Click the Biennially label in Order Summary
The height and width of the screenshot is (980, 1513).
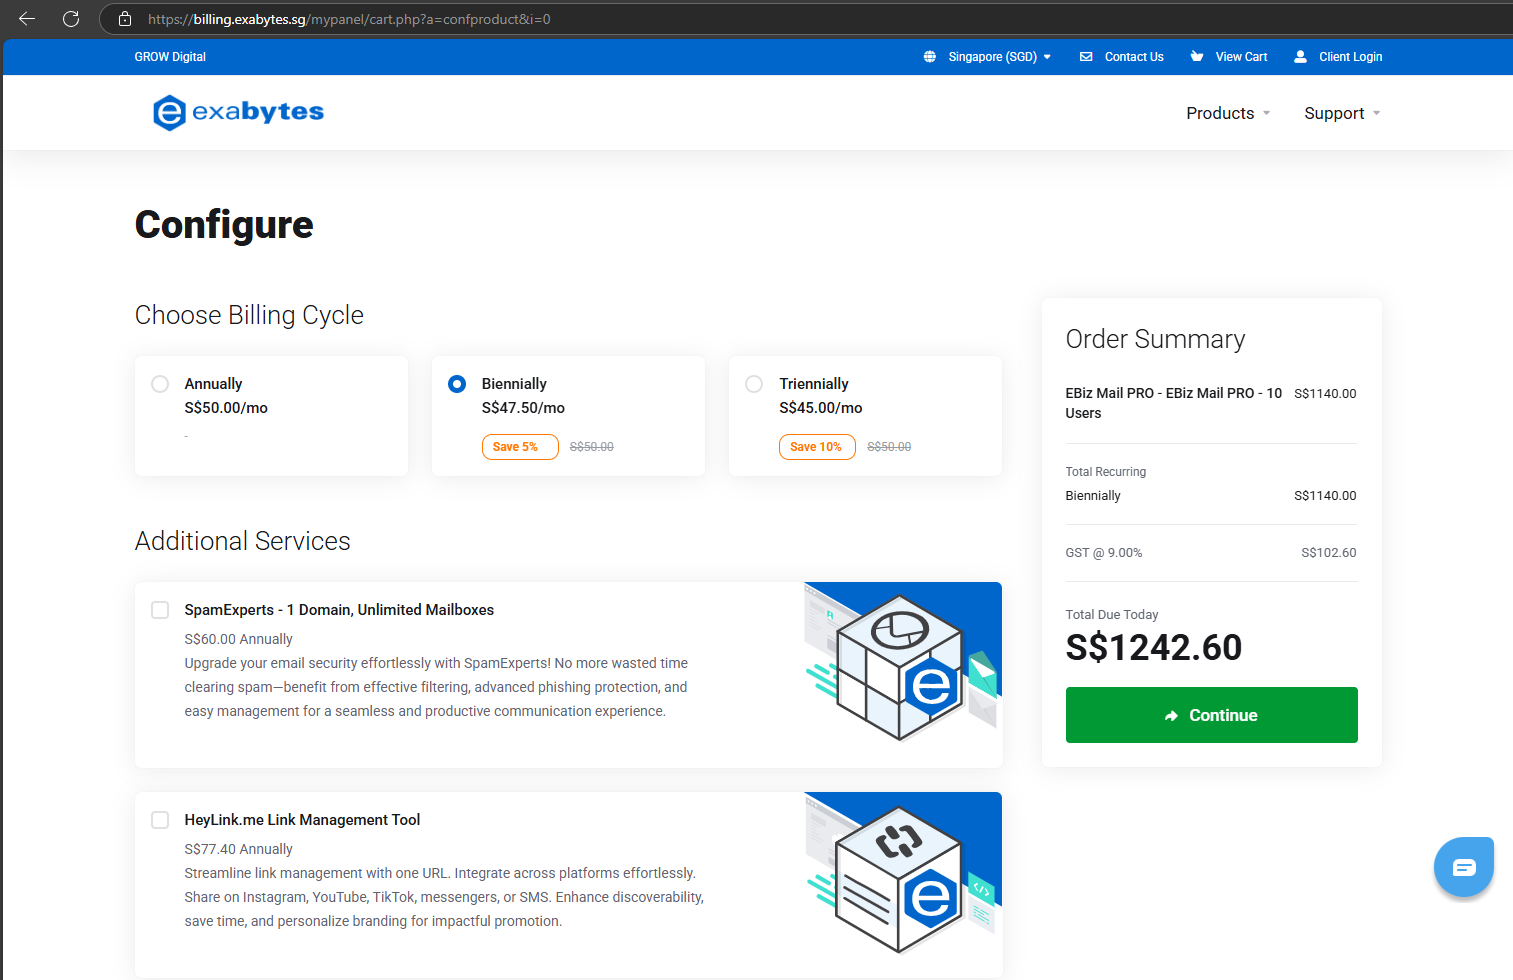pos(1093,496)
